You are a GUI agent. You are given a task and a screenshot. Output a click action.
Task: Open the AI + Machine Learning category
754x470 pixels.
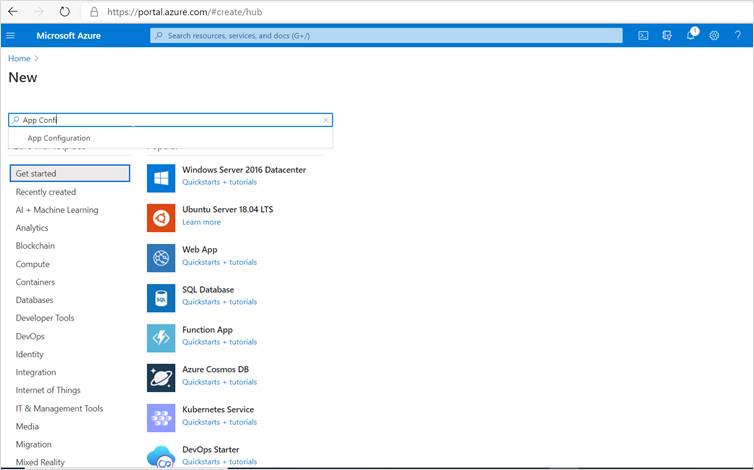[x=57, y=210]
